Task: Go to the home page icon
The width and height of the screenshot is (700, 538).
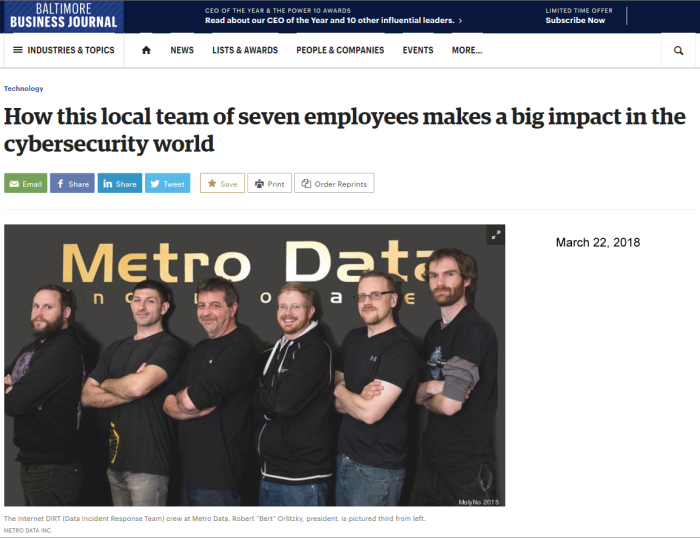Action: (x=146, y=50)
